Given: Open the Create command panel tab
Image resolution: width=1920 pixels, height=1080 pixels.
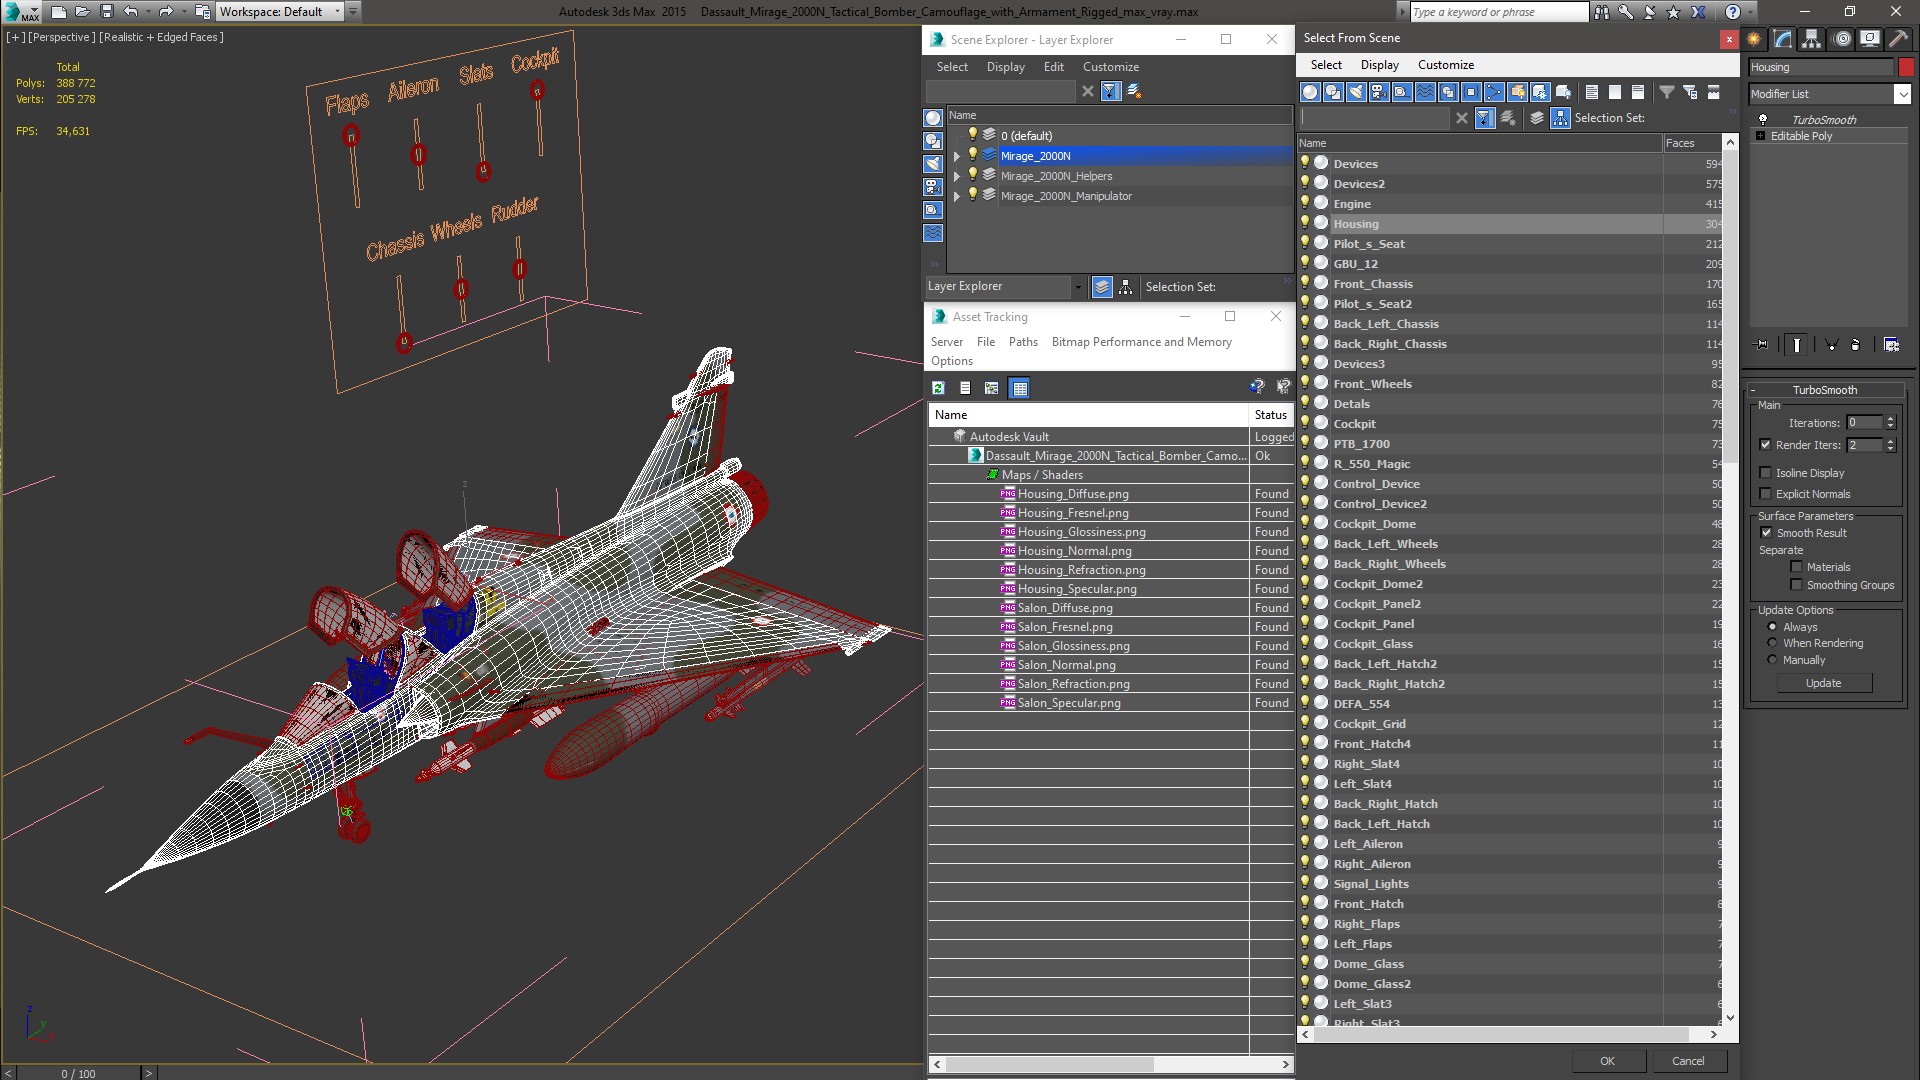Looking at the screenshot, I should pos(1754,39).
